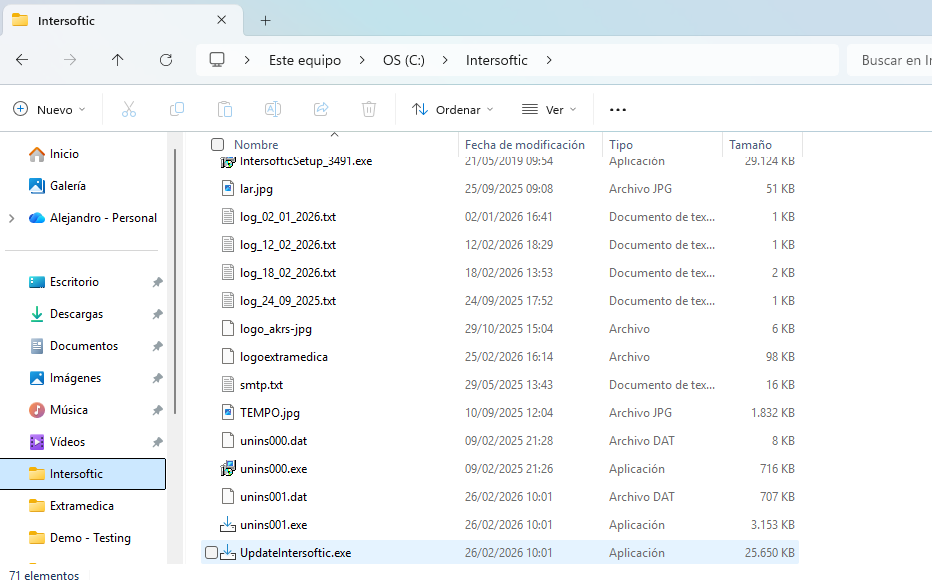Toggle the select-all checkbox in header
Viewport: 932px width, 580px height.
pos(217,145)
